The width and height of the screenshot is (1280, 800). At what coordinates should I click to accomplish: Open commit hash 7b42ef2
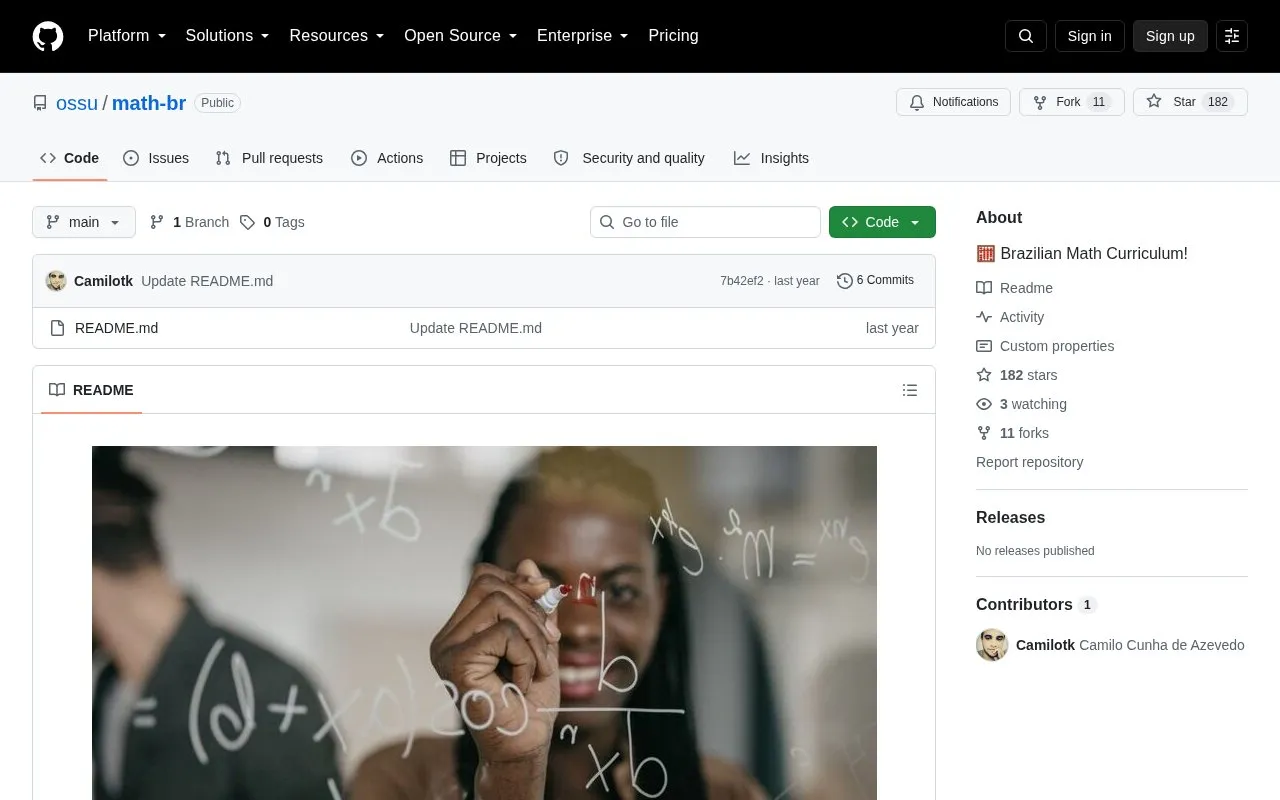(742, 281)
